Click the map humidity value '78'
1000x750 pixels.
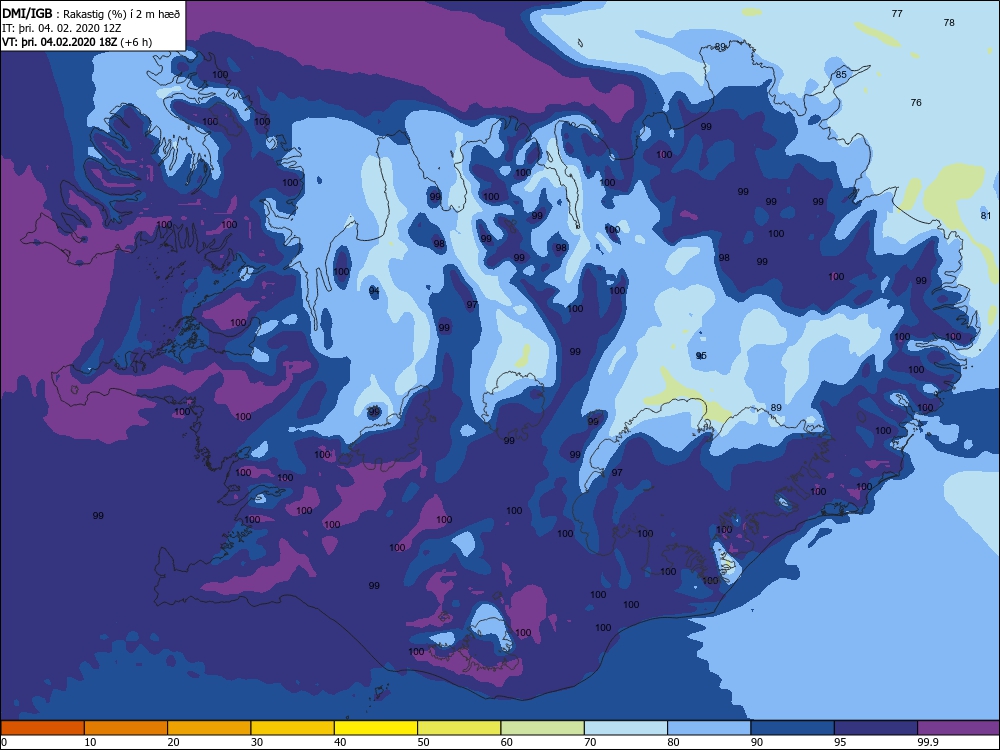click(949, 22)
